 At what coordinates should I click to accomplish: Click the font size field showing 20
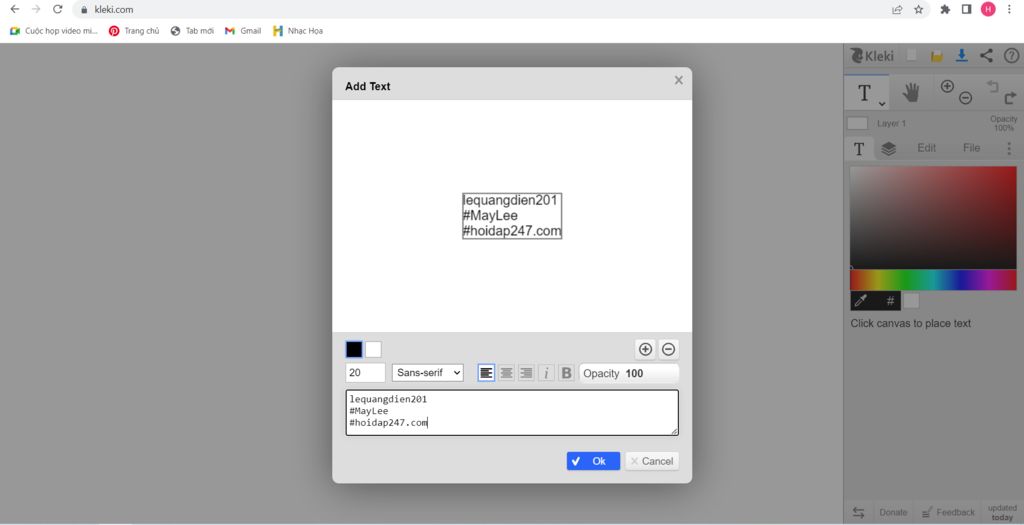(x=365, y=373)
